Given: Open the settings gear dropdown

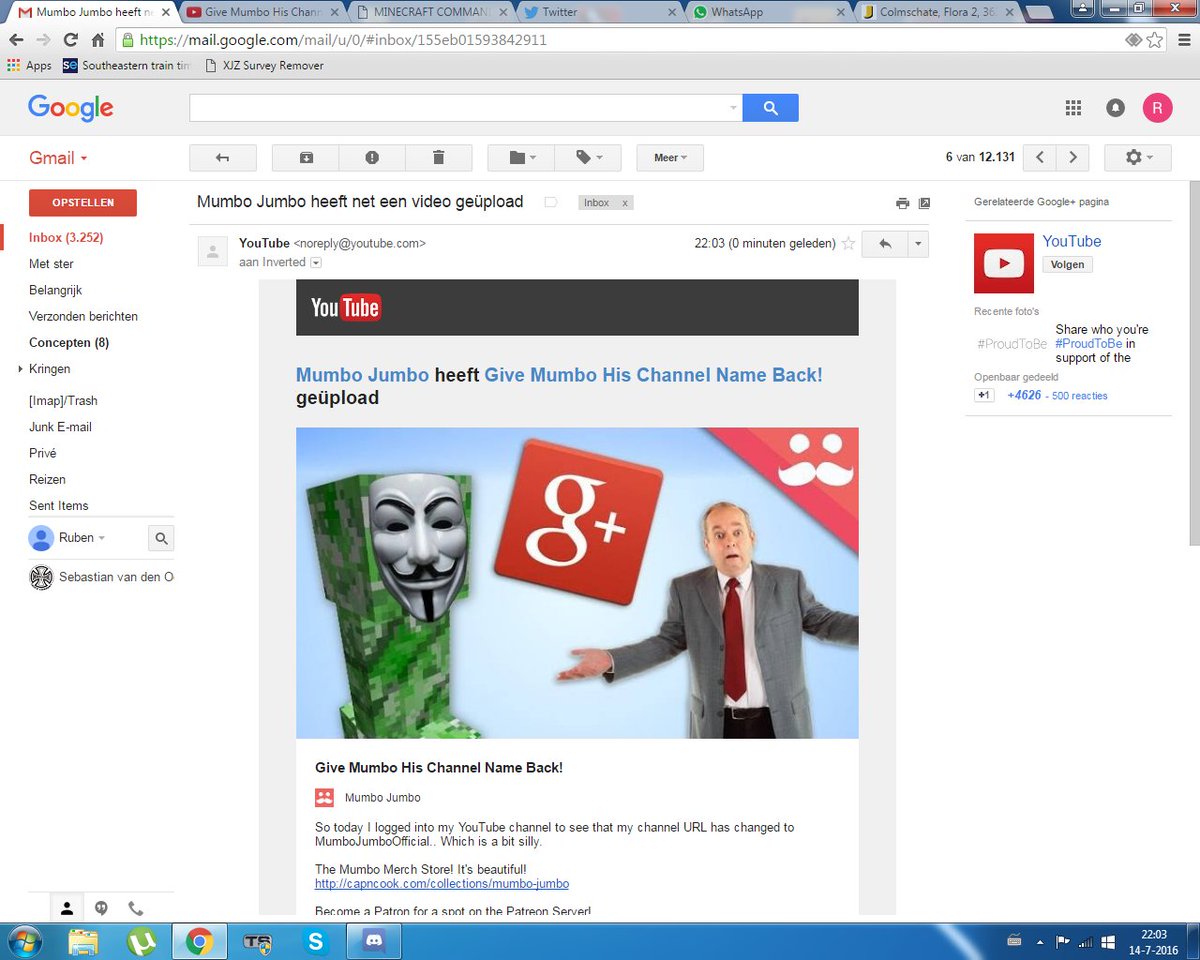Looking at the screenshot, I should 1137,158.
